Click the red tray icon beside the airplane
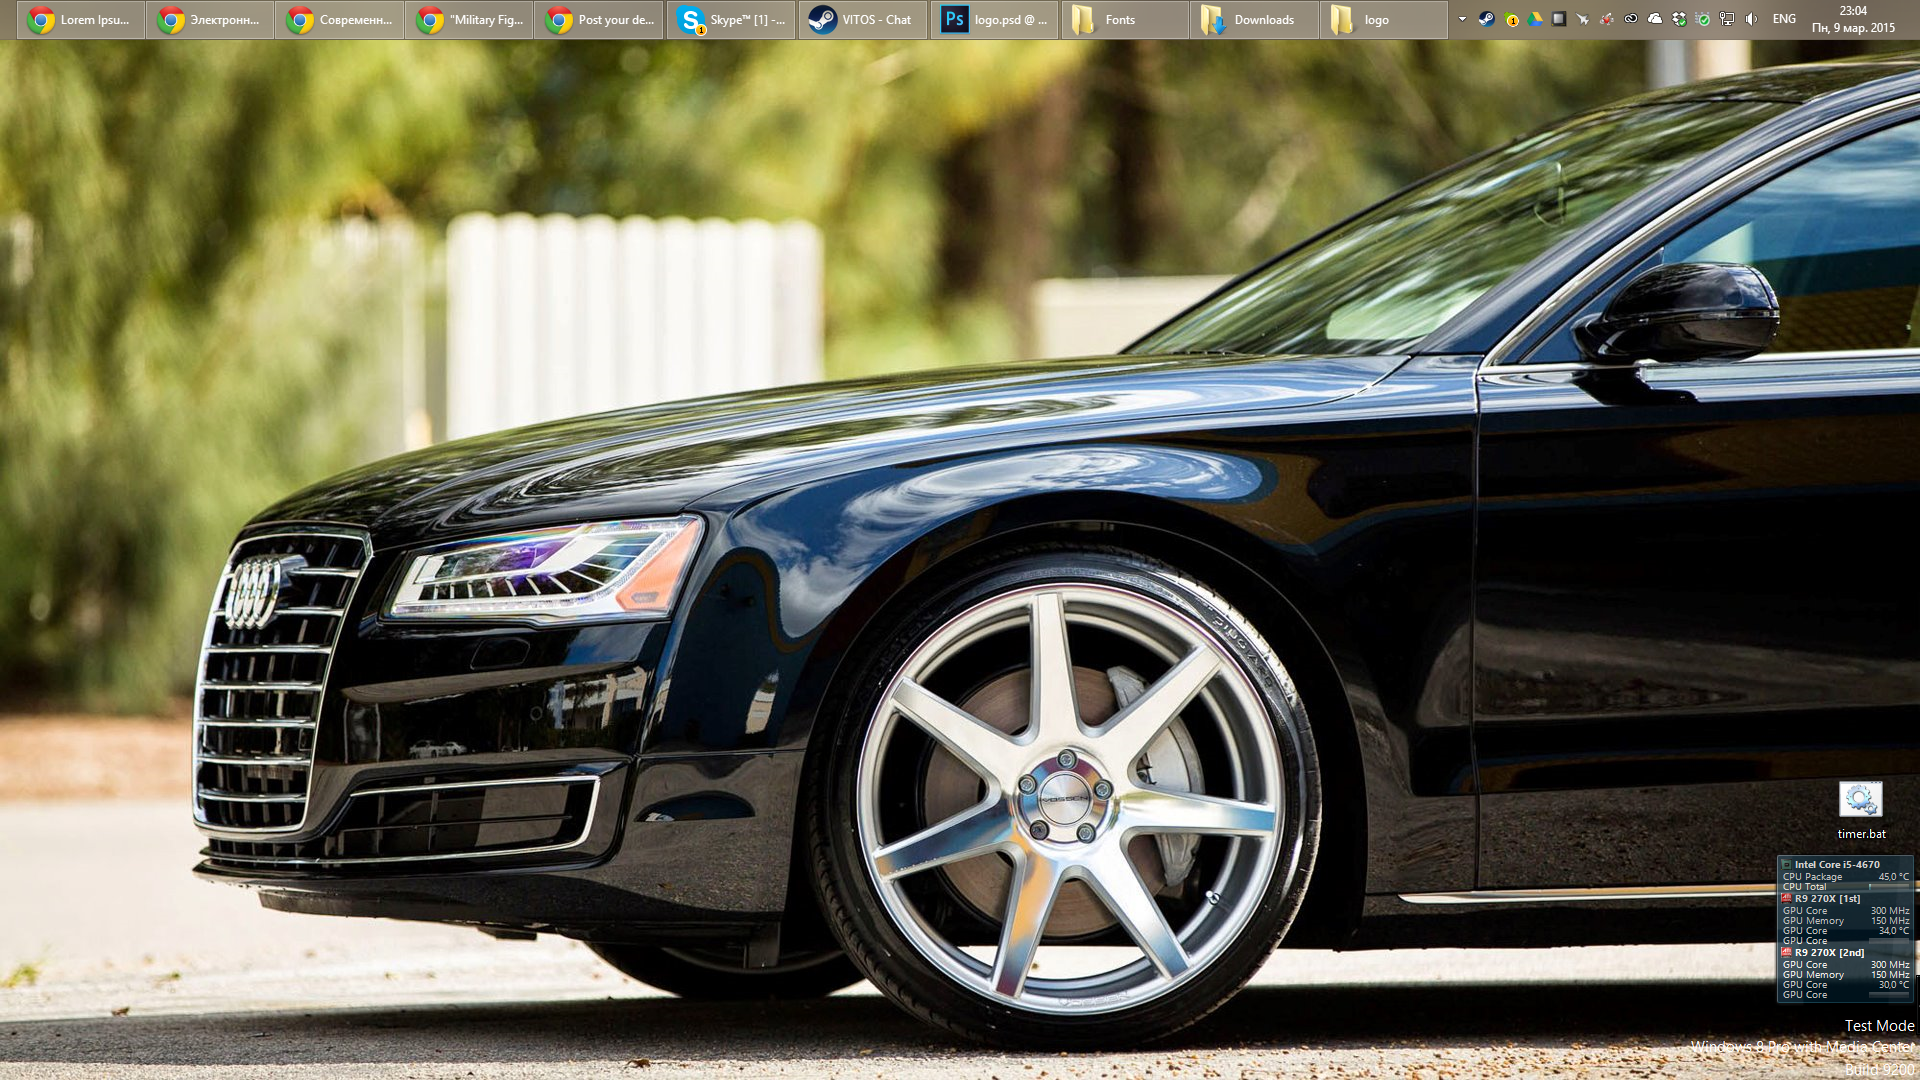1920x1080 pixels. tap(1607, 19)
